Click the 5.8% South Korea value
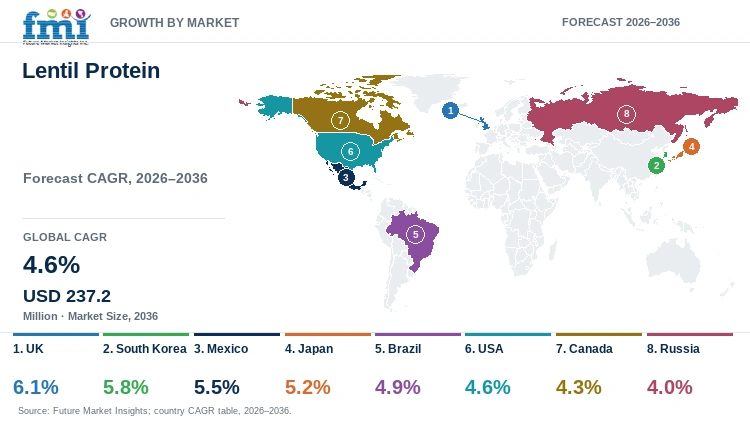This screenshot has width=750, height=421. [126, 387]
